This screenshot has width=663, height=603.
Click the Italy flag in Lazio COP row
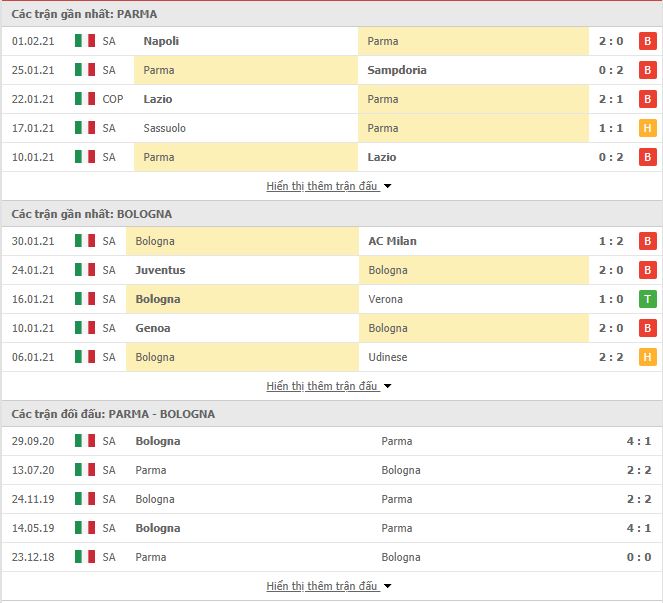point(85,99)
